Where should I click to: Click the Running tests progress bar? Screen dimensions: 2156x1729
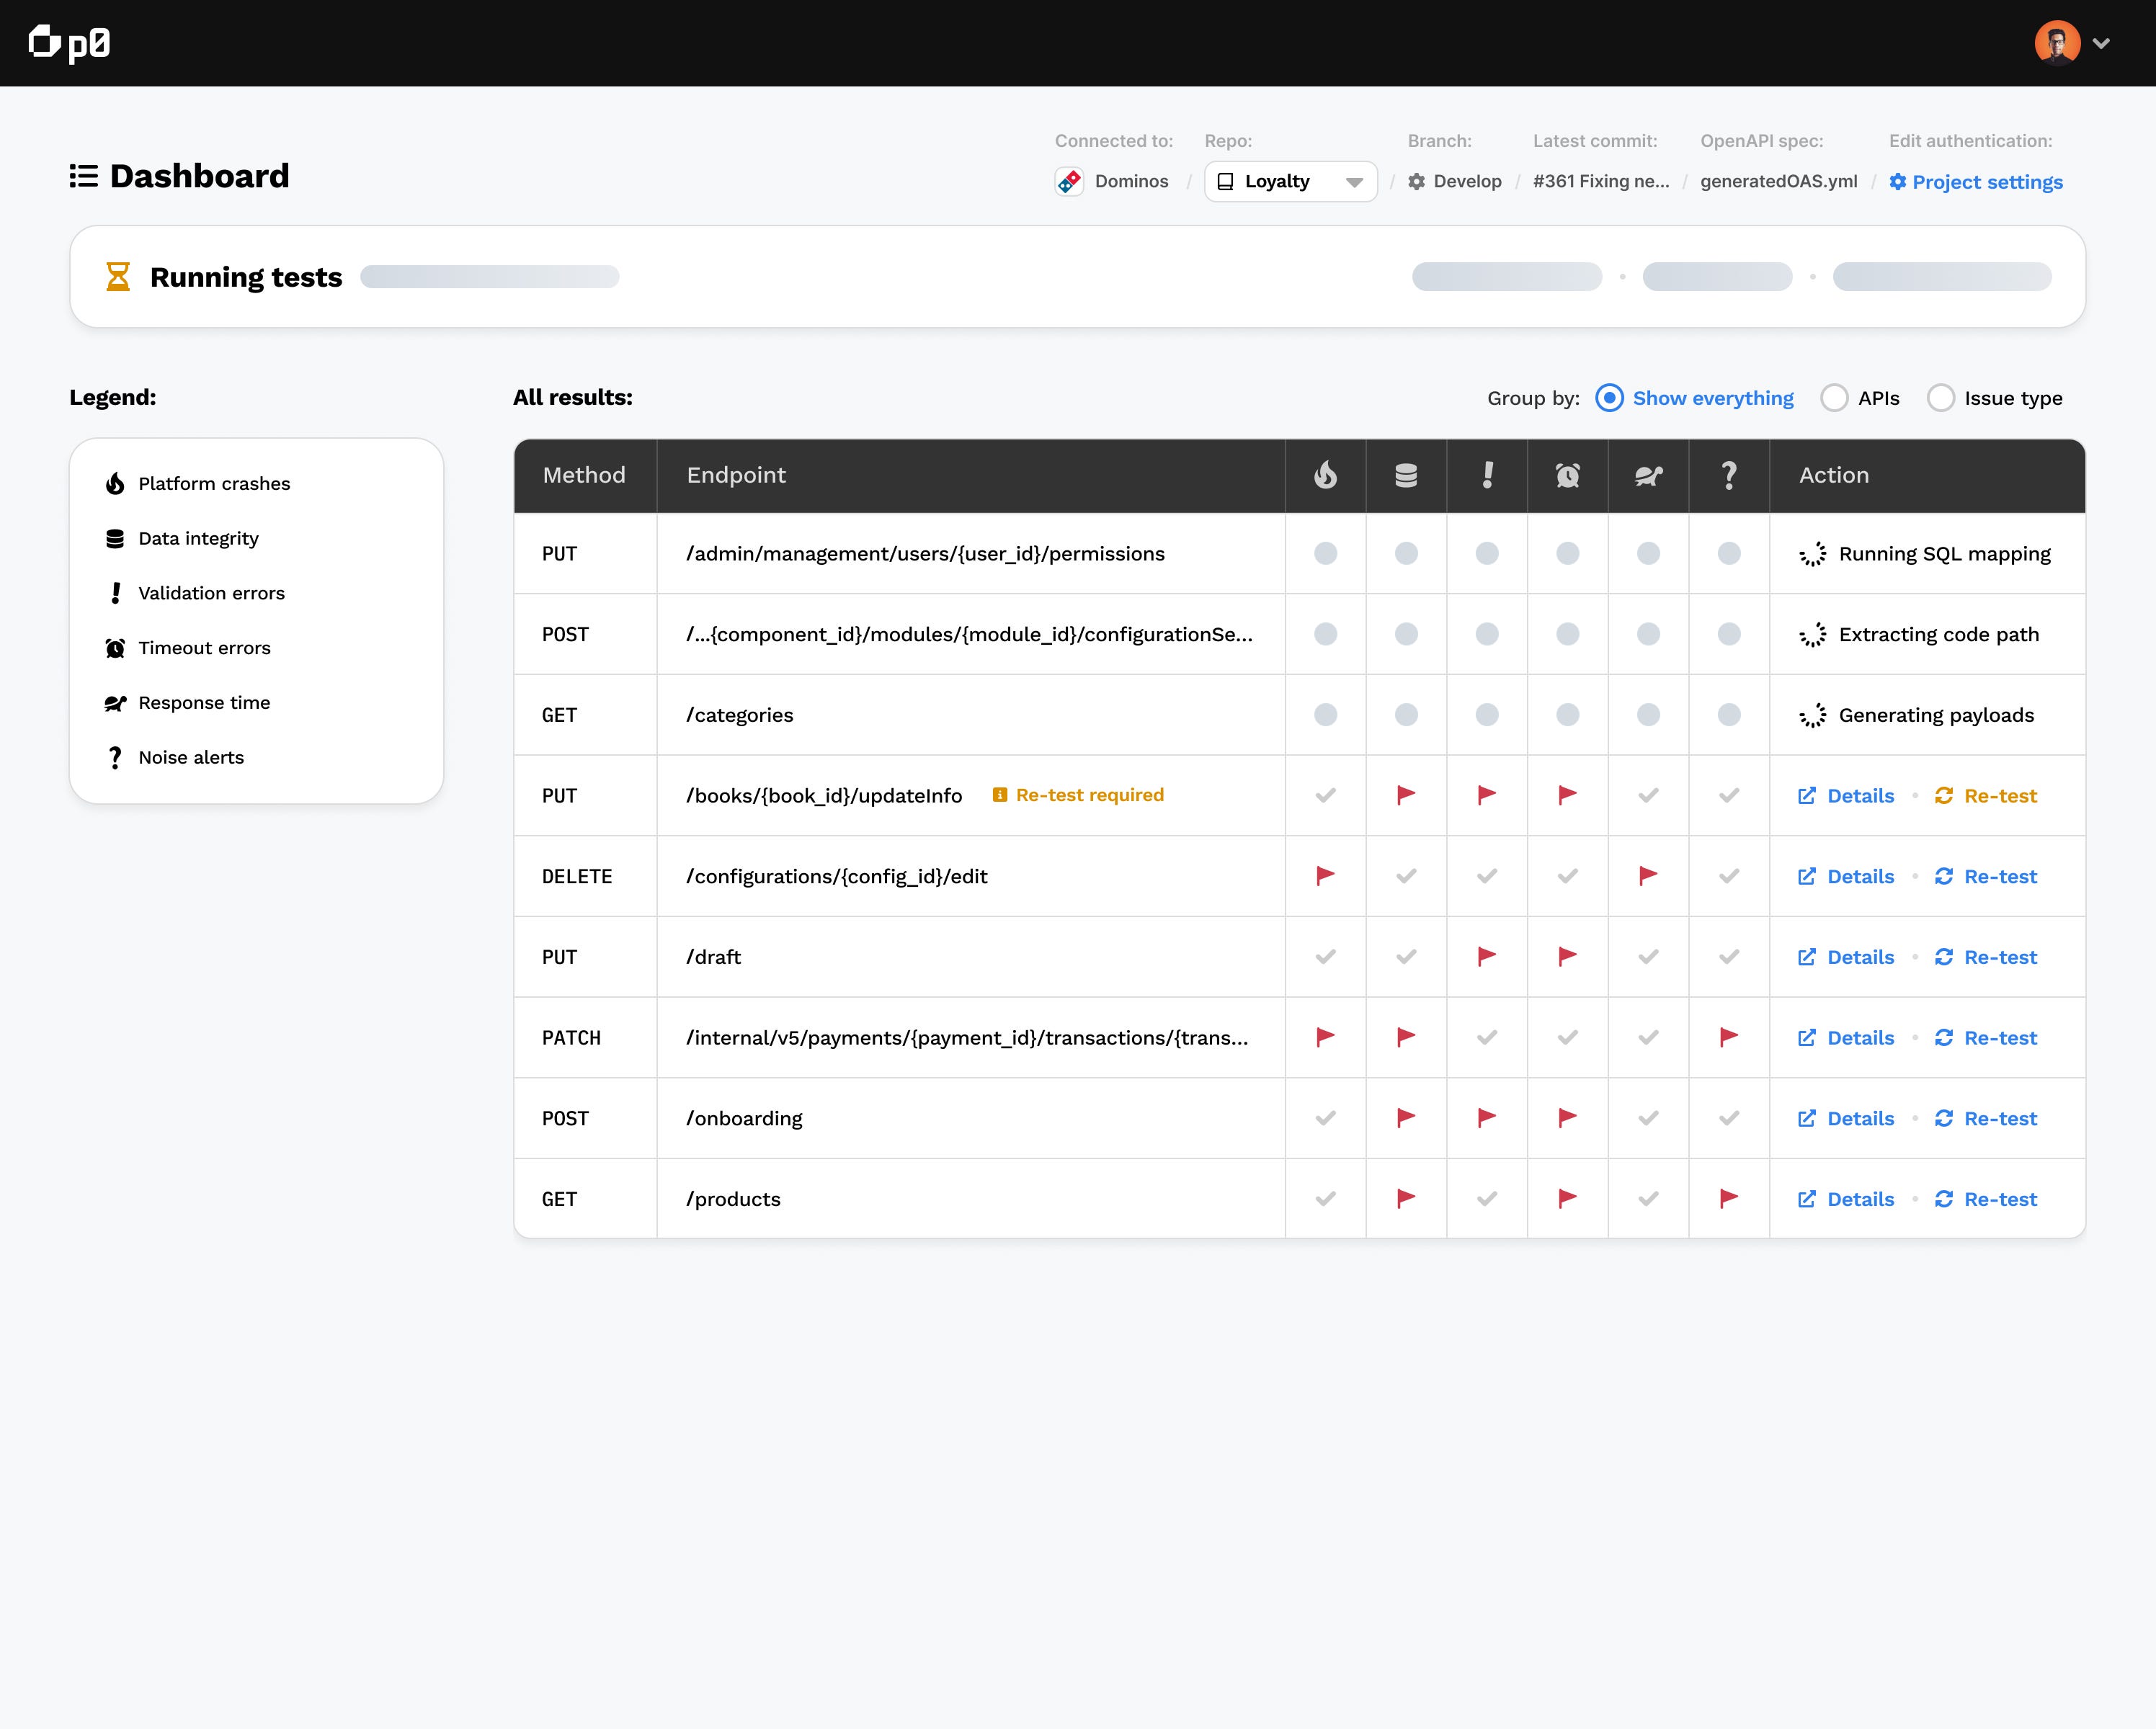489,277
